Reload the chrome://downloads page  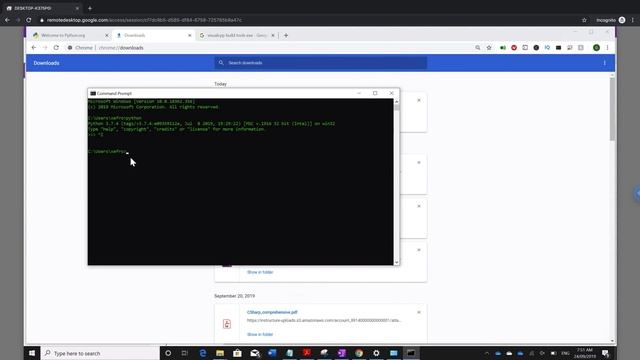pos(56,48)
